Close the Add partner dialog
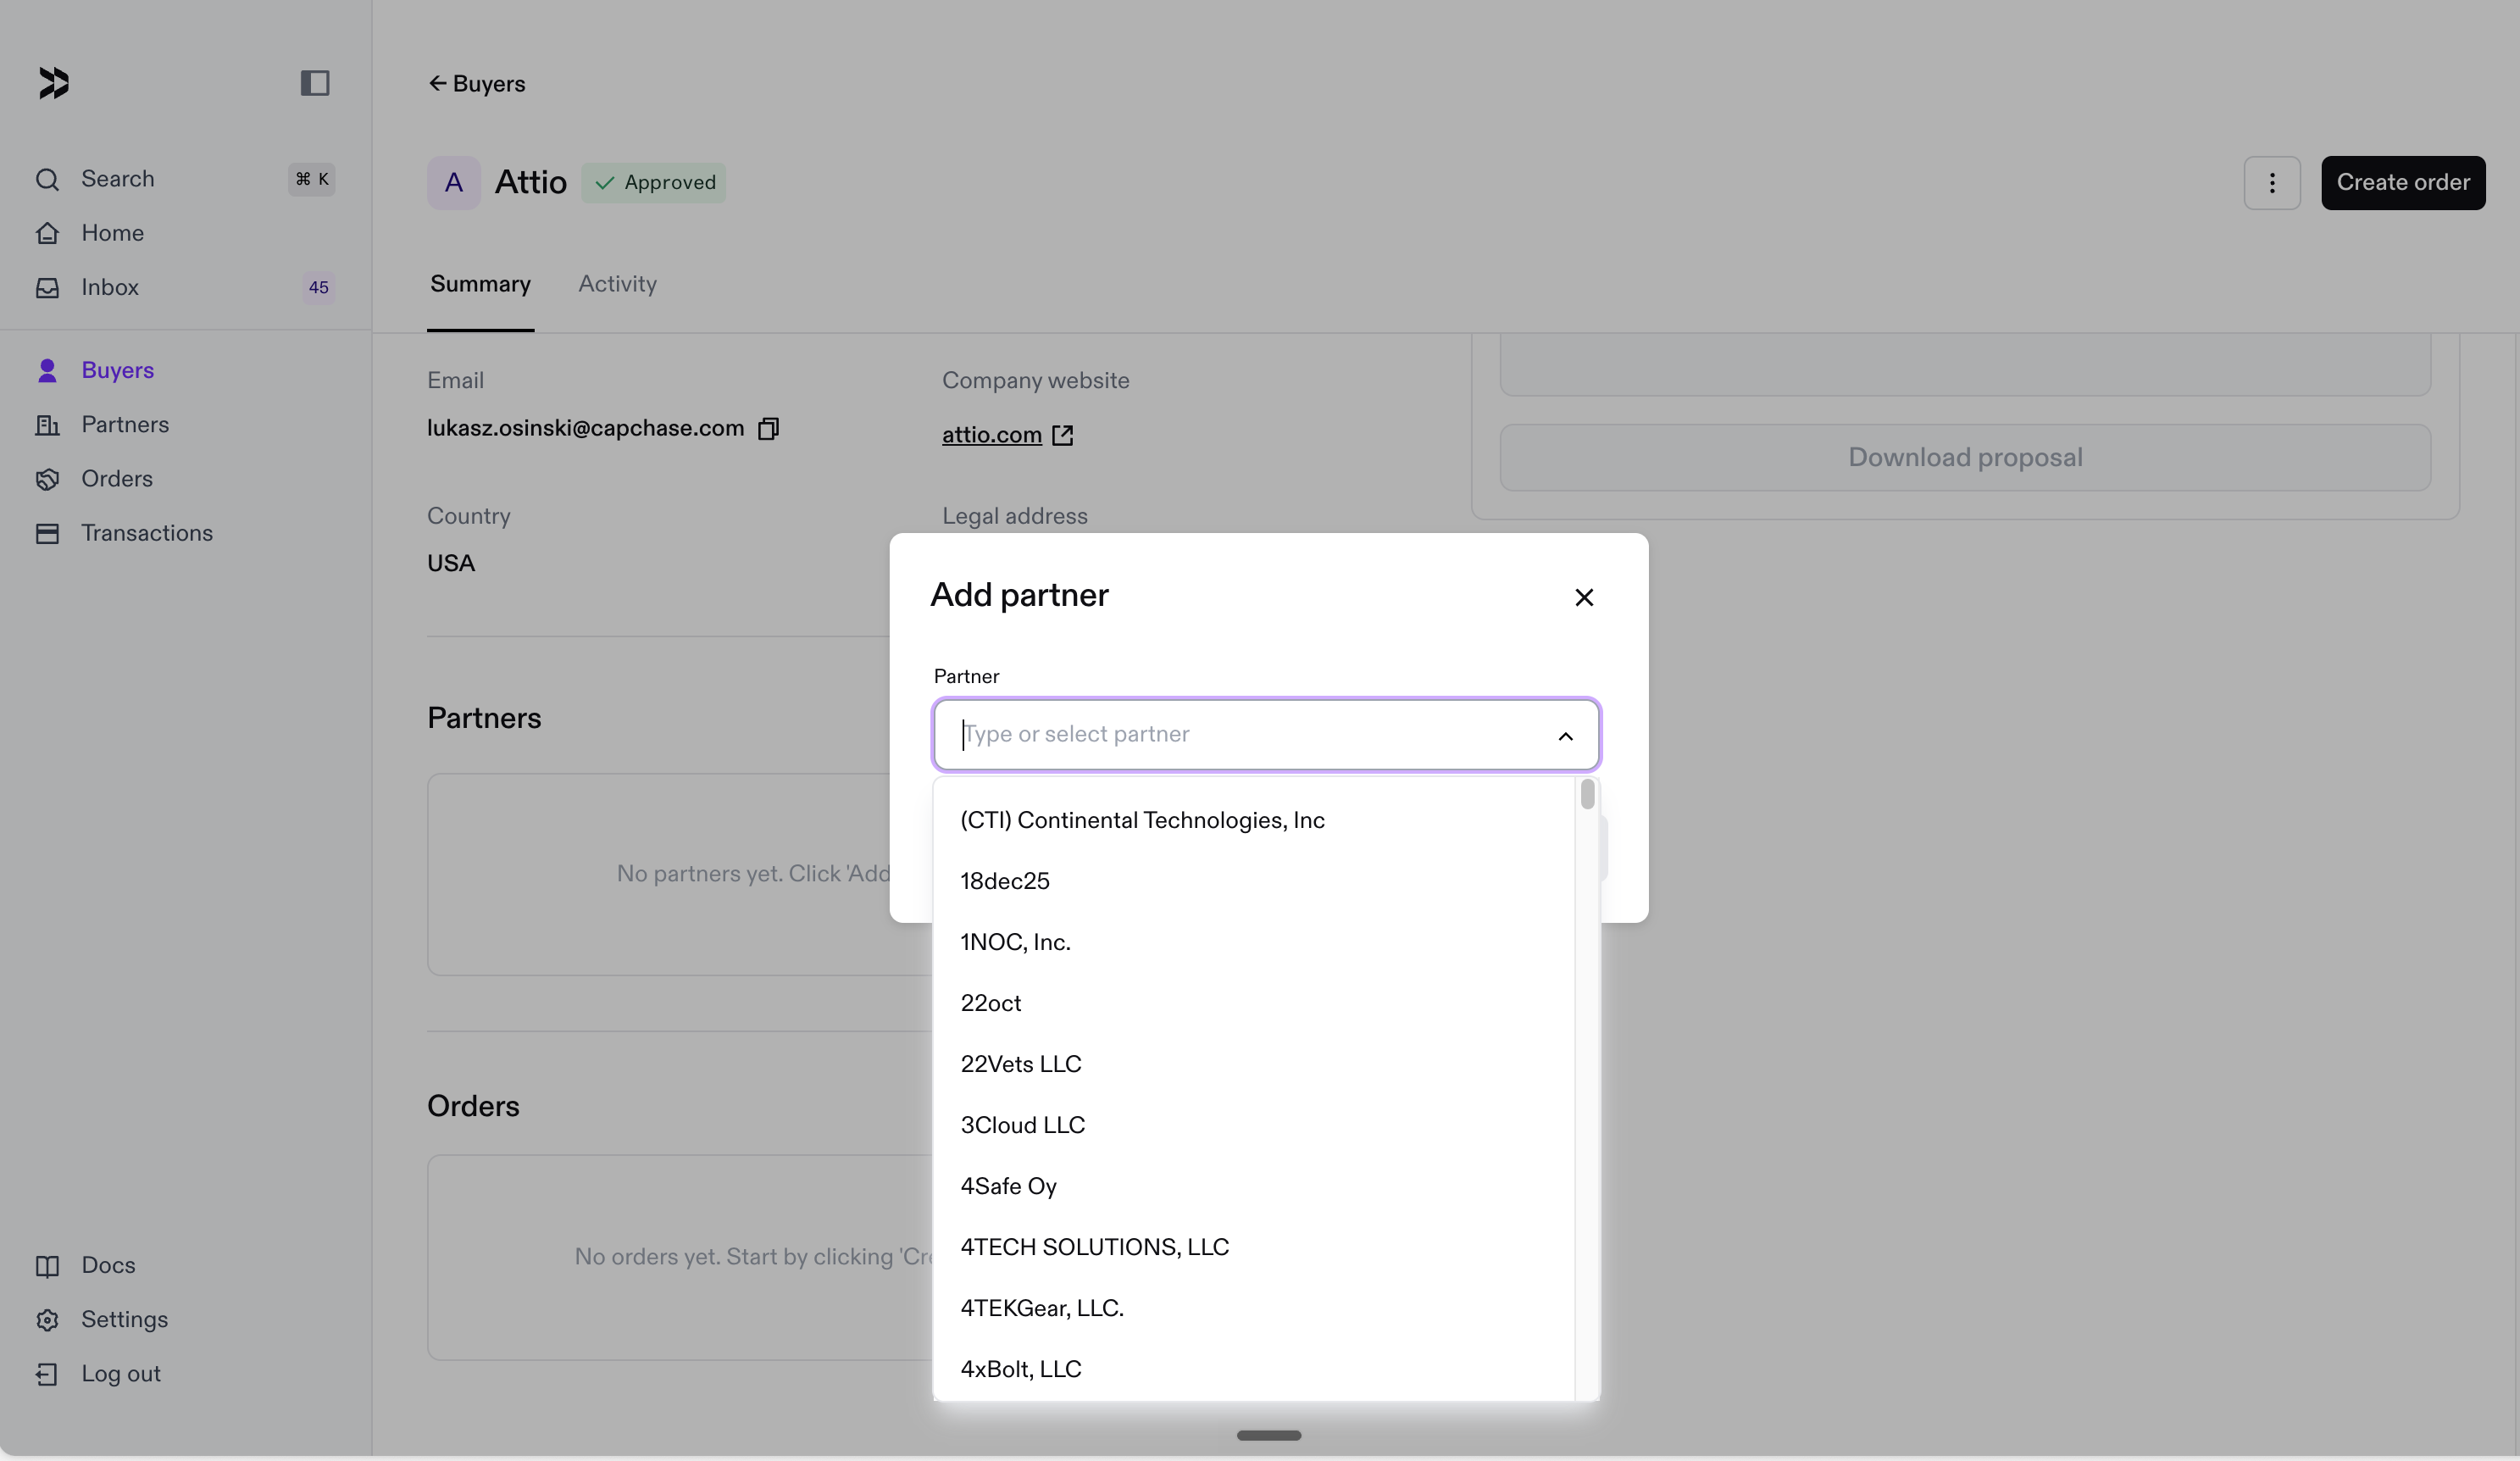2520x1461 pixels. coord(1584,597)
